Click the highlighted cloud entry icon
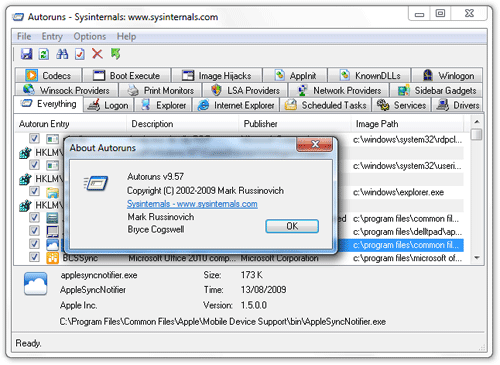 52,245
